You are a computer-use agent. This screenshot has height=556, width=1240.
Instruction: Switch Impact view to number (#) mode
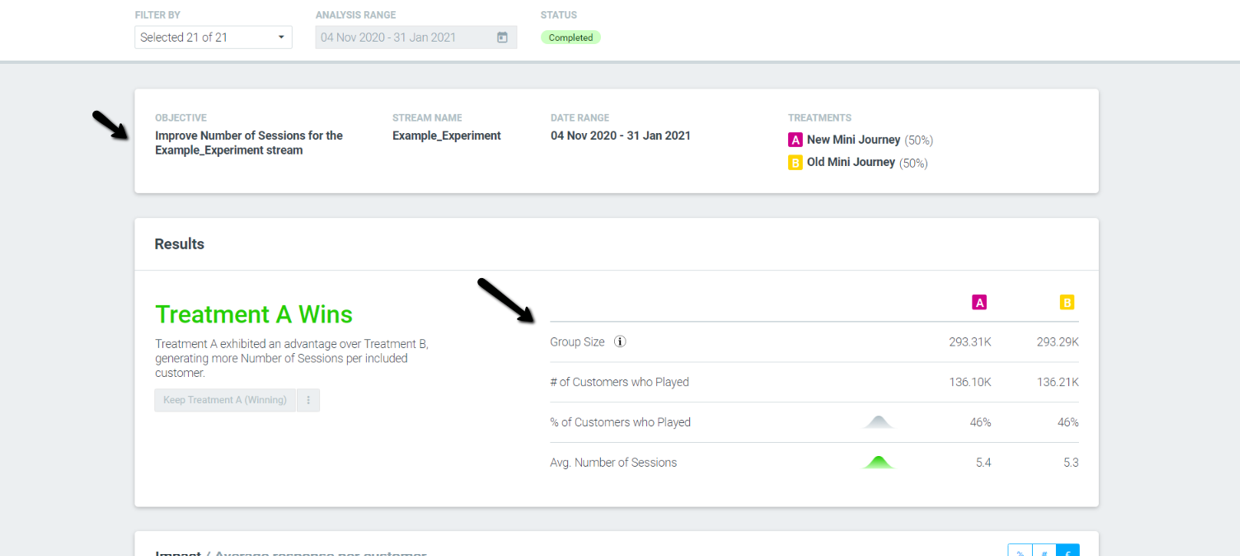(x=1044, y=551)
